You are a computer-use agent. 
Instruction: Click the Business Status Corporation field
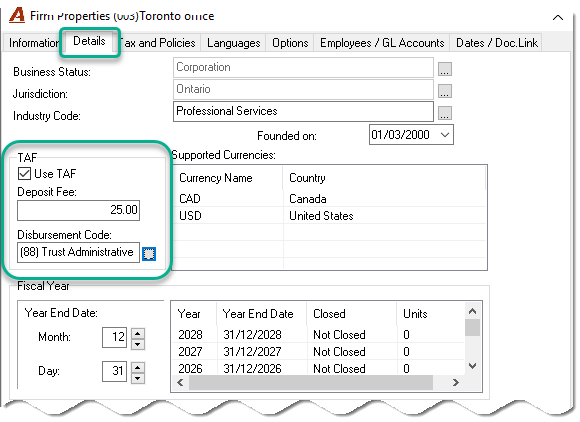pyautogui.click(x=303, y=67)
